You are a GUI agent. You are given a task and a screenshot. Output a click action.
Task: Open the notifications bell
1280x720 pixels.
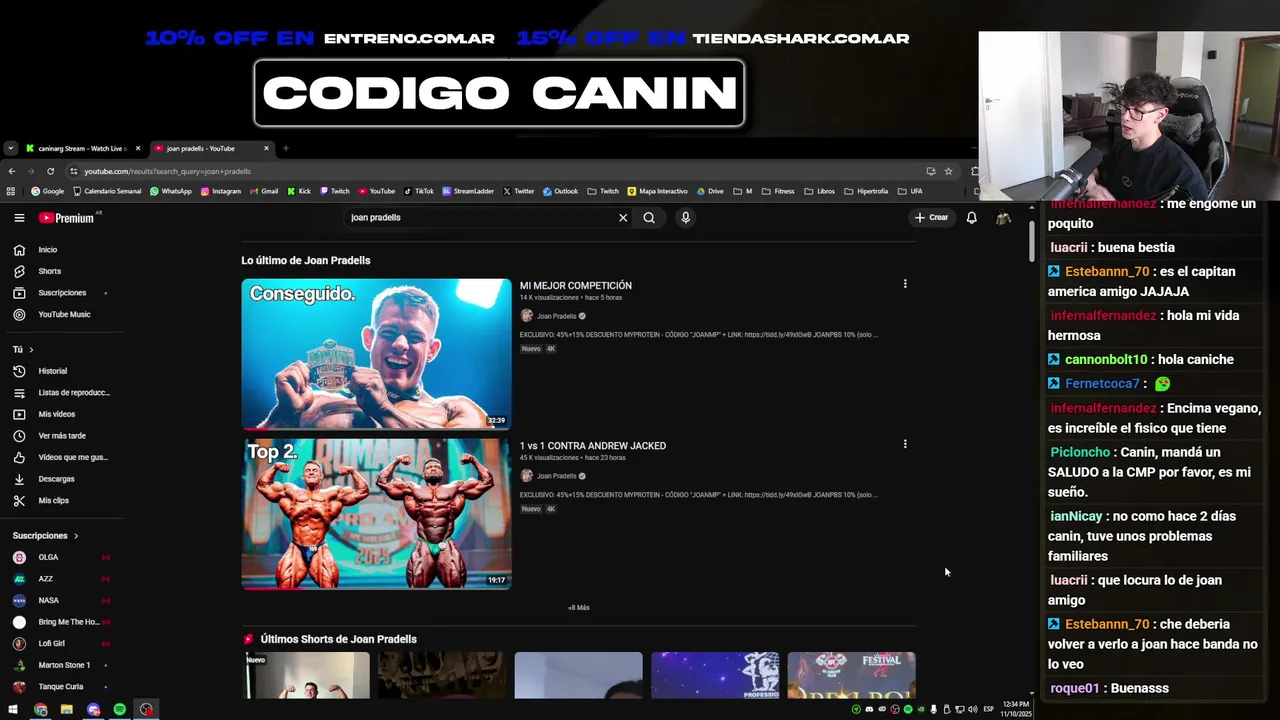pyautogui.click(x=971, y=217)
